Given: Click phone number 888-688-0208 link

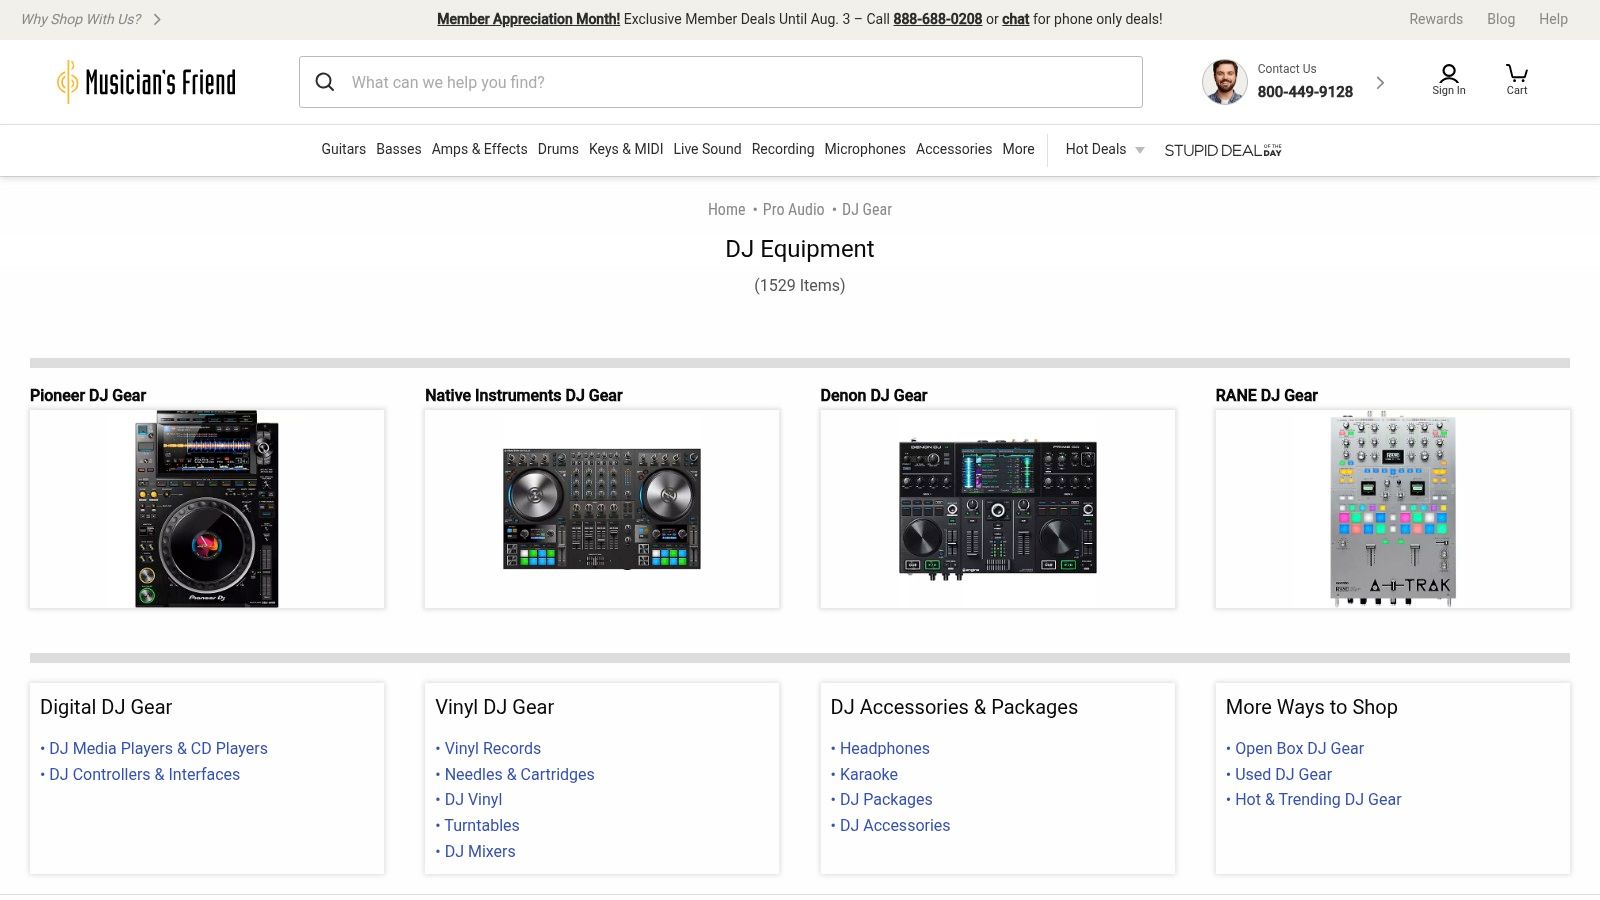Looking at the screenshot, I should [937, 19].
